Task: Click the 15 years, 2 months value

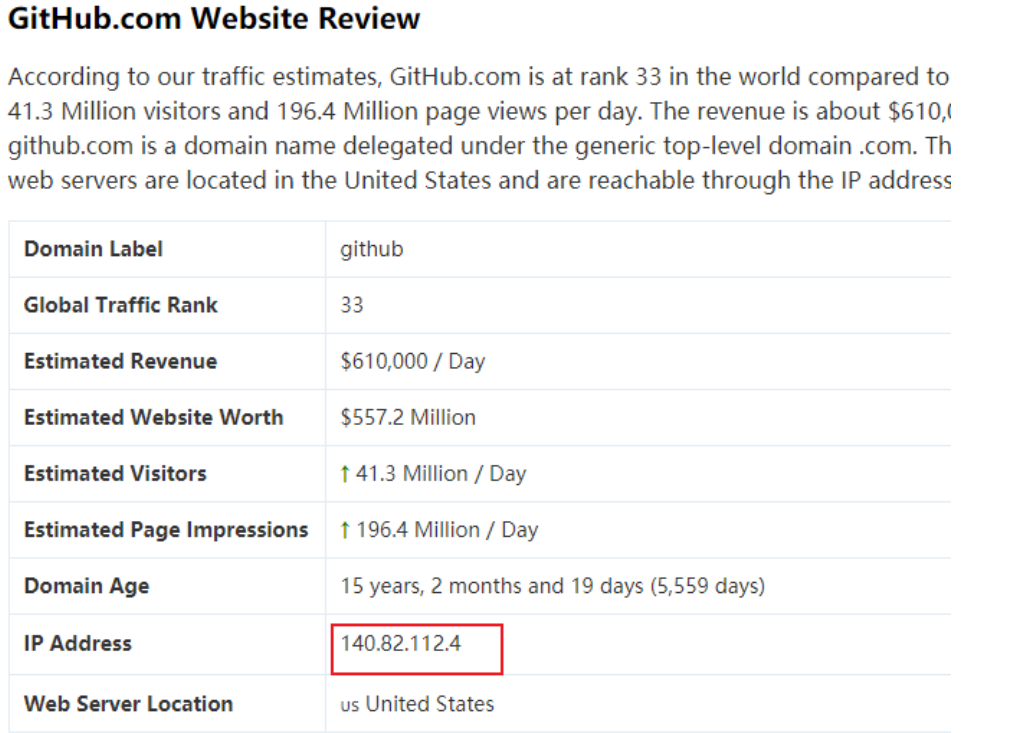Action: pos(552,586)
